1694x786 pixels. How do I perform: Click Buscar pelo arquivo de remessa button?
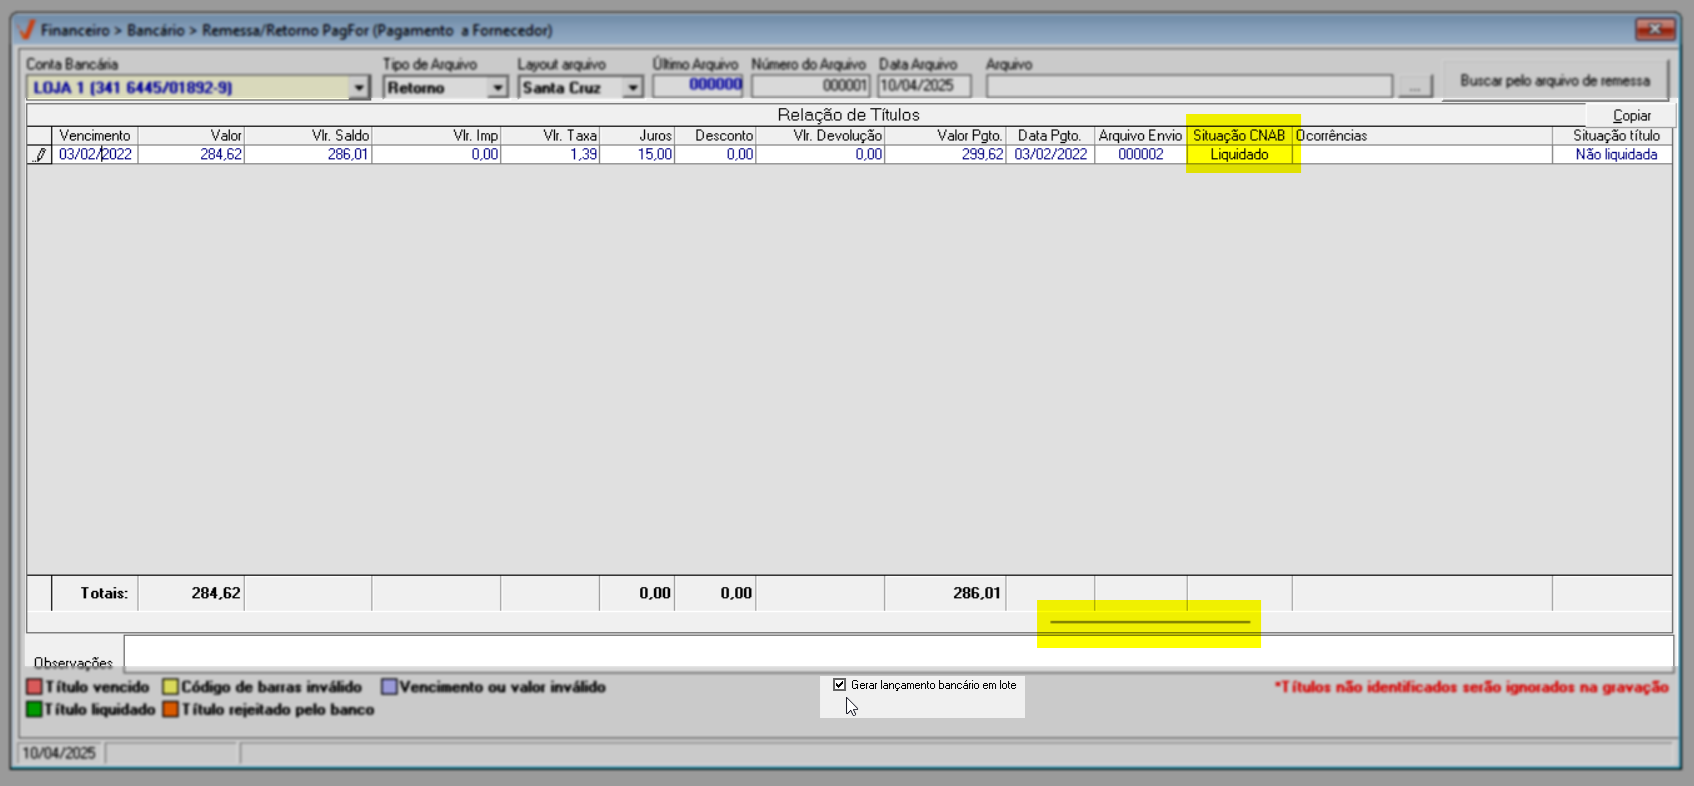pyautogui.click(x=1555, y=81)
